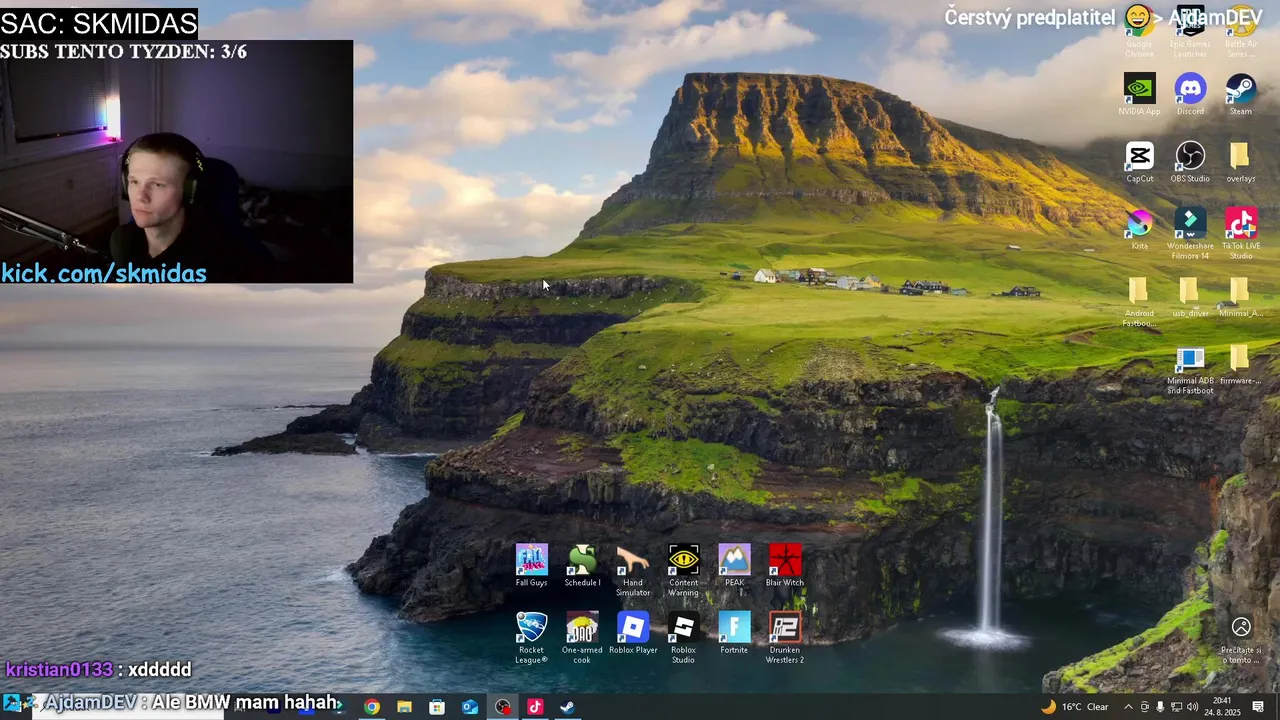Viewport: 1280px width, 720px height.
Task: Switch to the OBS Studio taskbar window
Action: click(x=502, y=707)
